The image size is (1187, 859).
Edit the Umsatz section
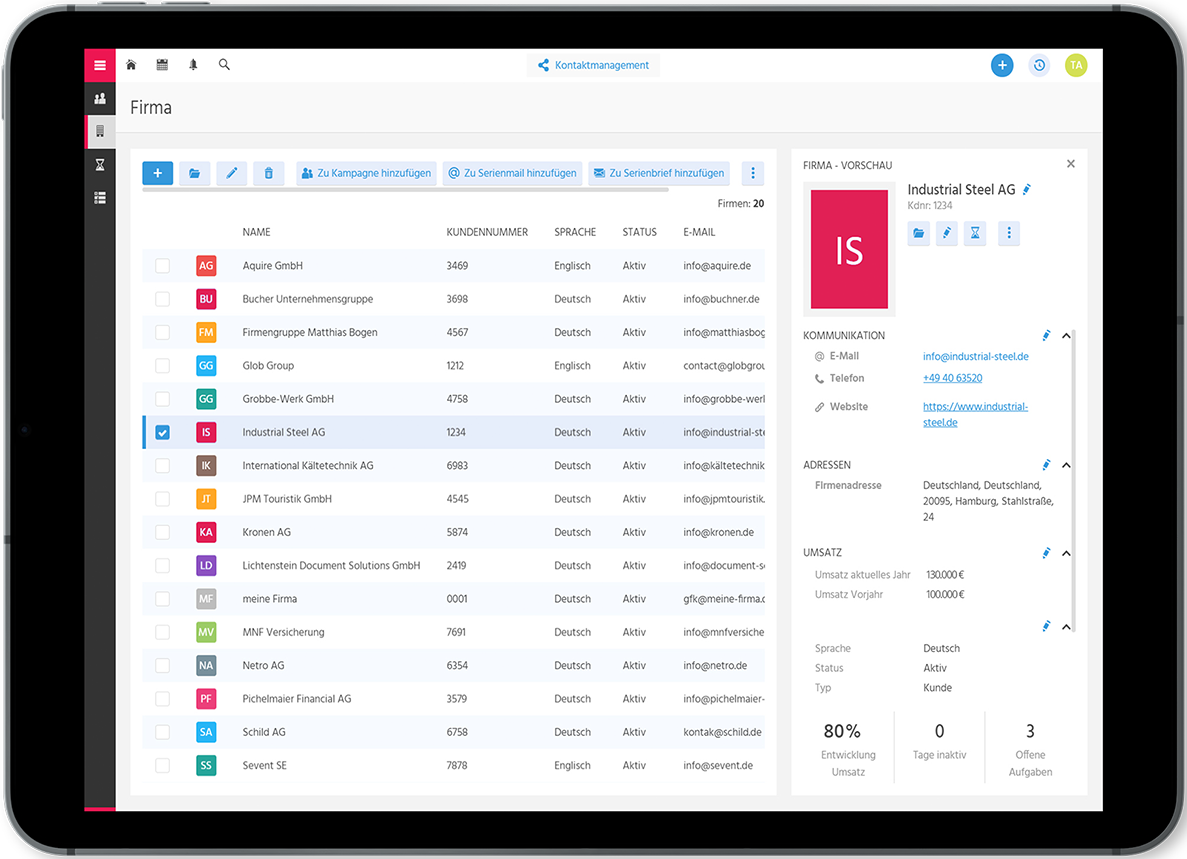(x=1046, y=553)
